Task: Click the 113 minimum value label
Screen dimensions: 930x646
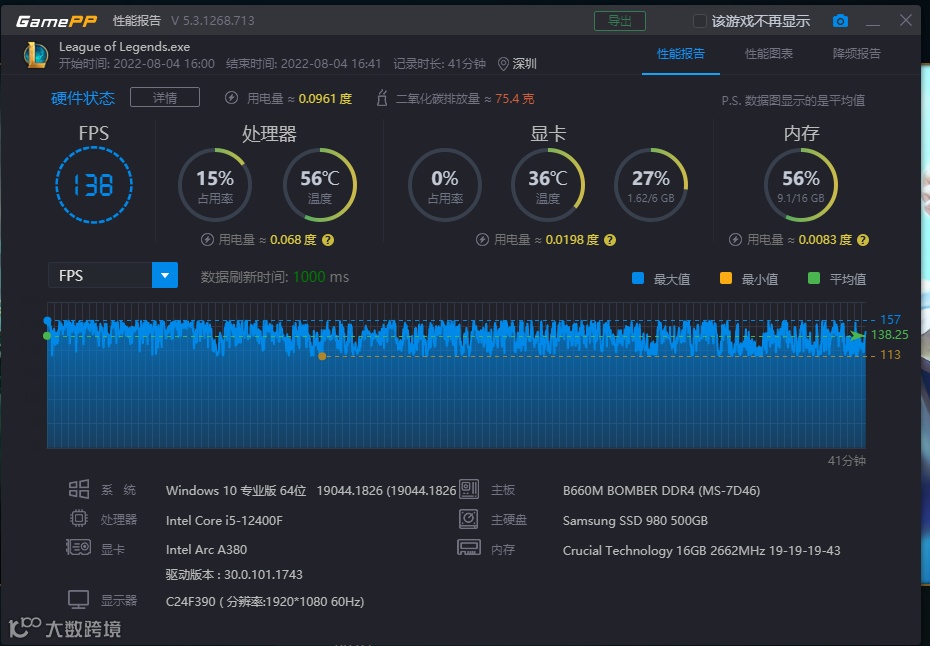Action: [890, 355]
